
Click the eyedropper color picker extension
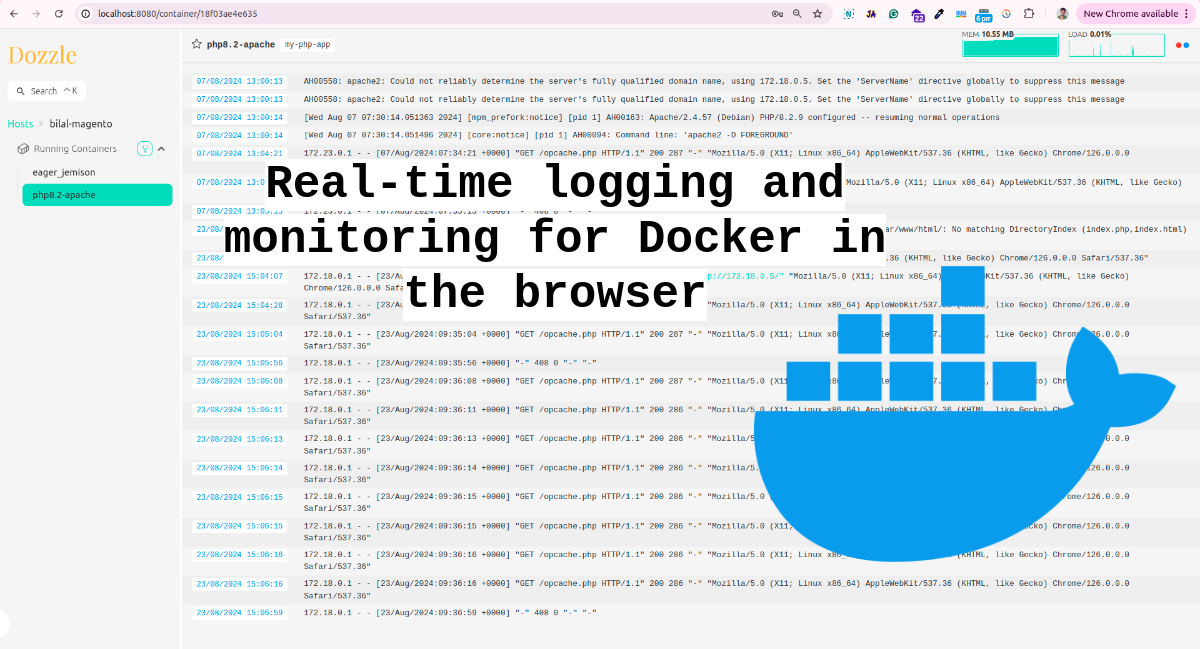(x=939, y=14)
